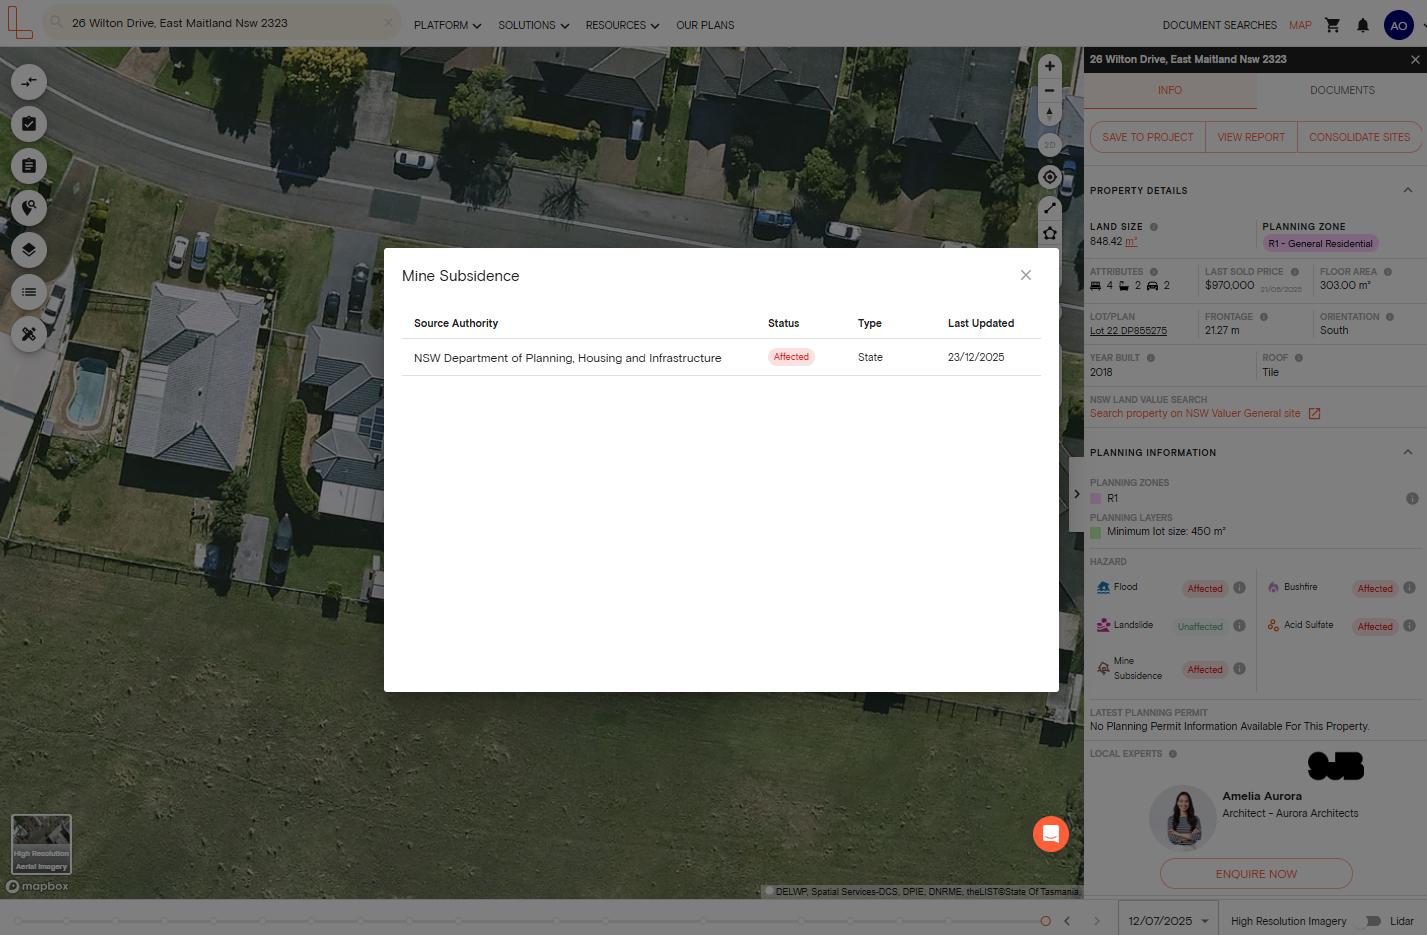
Task: Switch to the Documents tab
Action: [x=1342, y=90]
